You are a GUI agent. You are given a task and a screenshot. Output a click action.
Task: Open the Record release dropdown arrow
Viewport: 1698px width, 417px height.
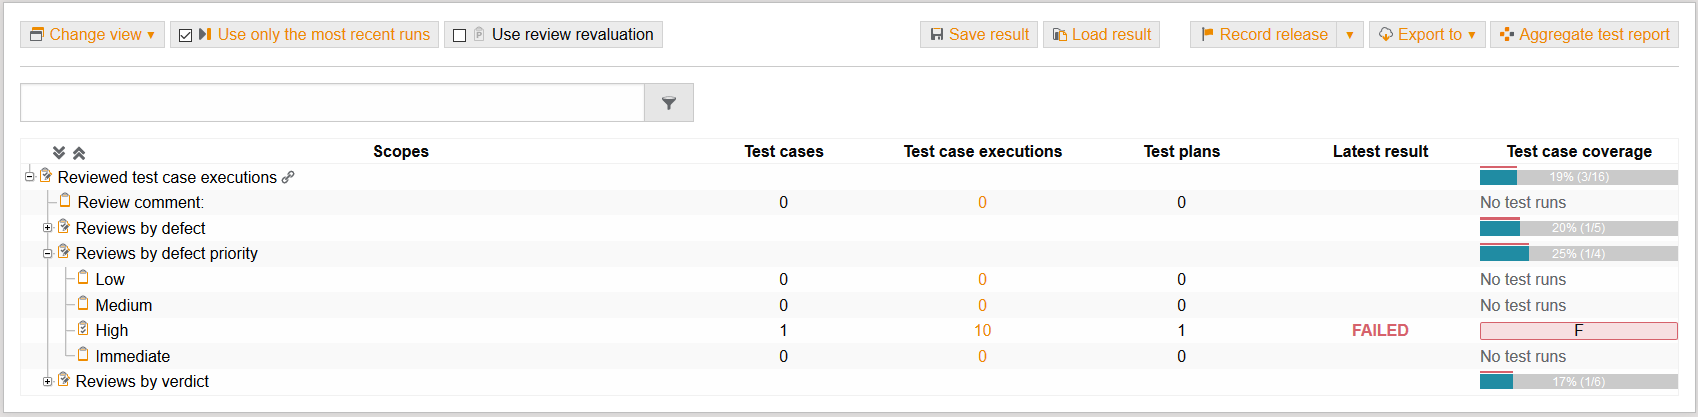[x=1349, y=35]
